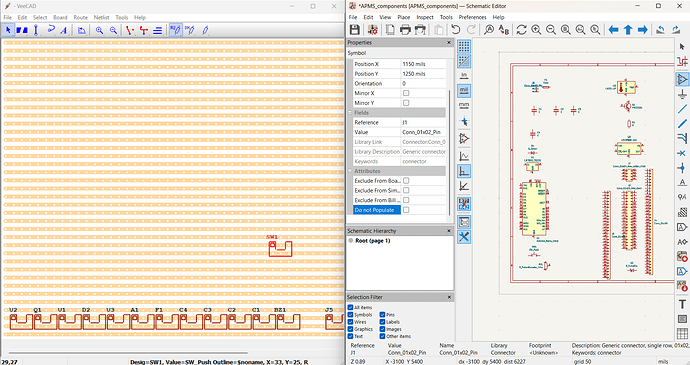Click the Print icon in schematic toolbar
This screenshot has height=365, width=690.
point(405,29)
